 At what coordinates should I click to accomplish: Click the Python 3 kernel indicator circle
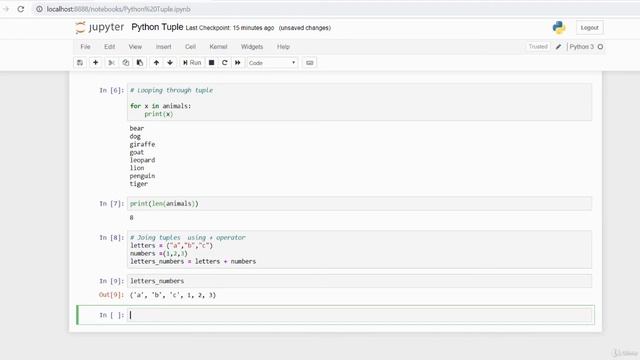[600, 47]
